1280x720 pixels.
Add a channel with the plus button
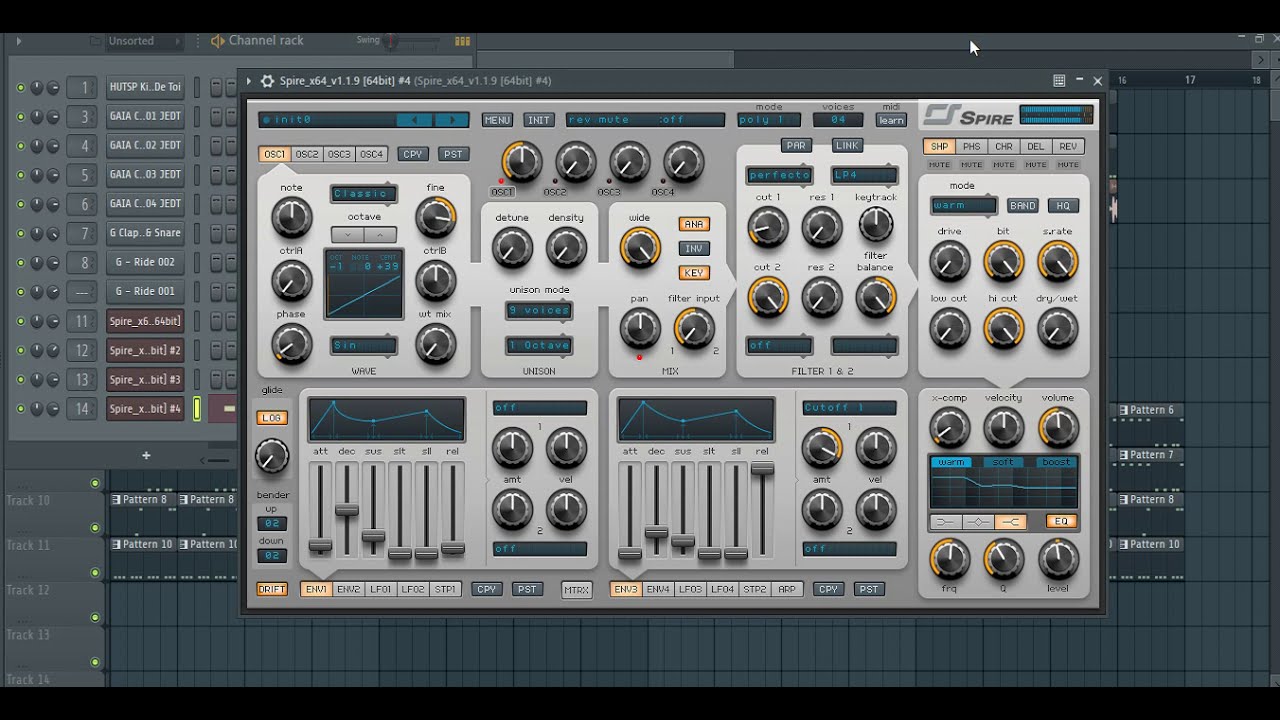(146, 456)
